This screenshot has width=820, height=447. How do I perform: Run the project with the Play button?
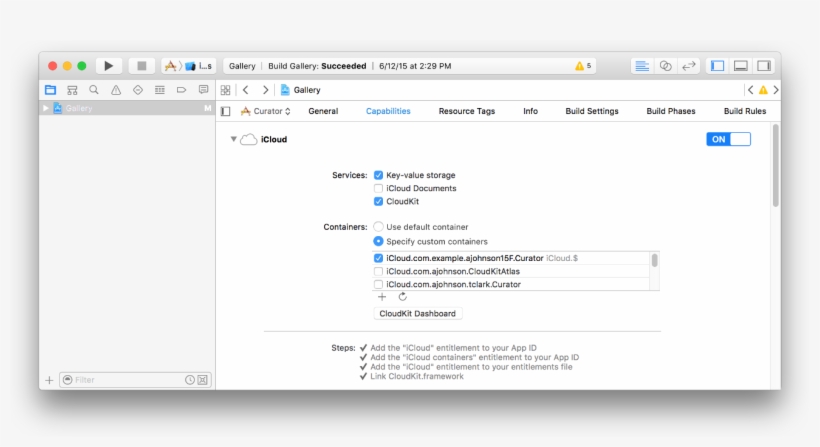(x=108, y=66)
